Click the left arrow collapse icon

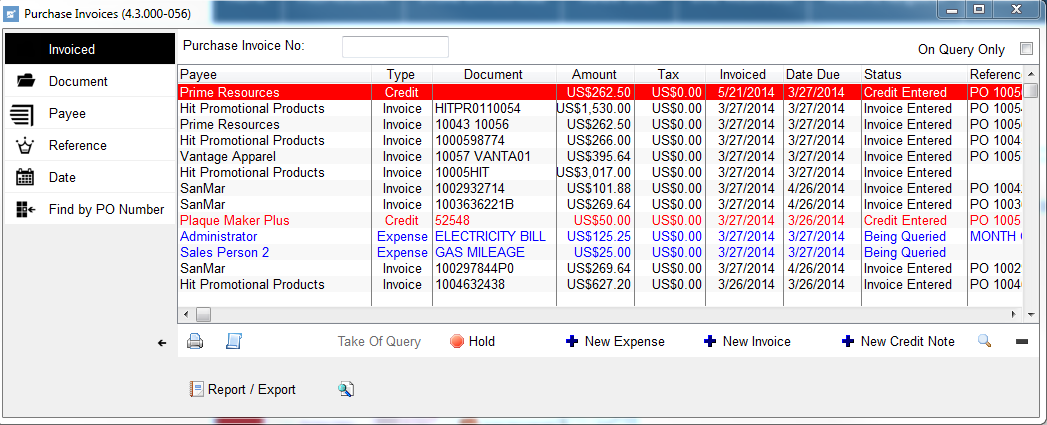[x=162, y=343]
